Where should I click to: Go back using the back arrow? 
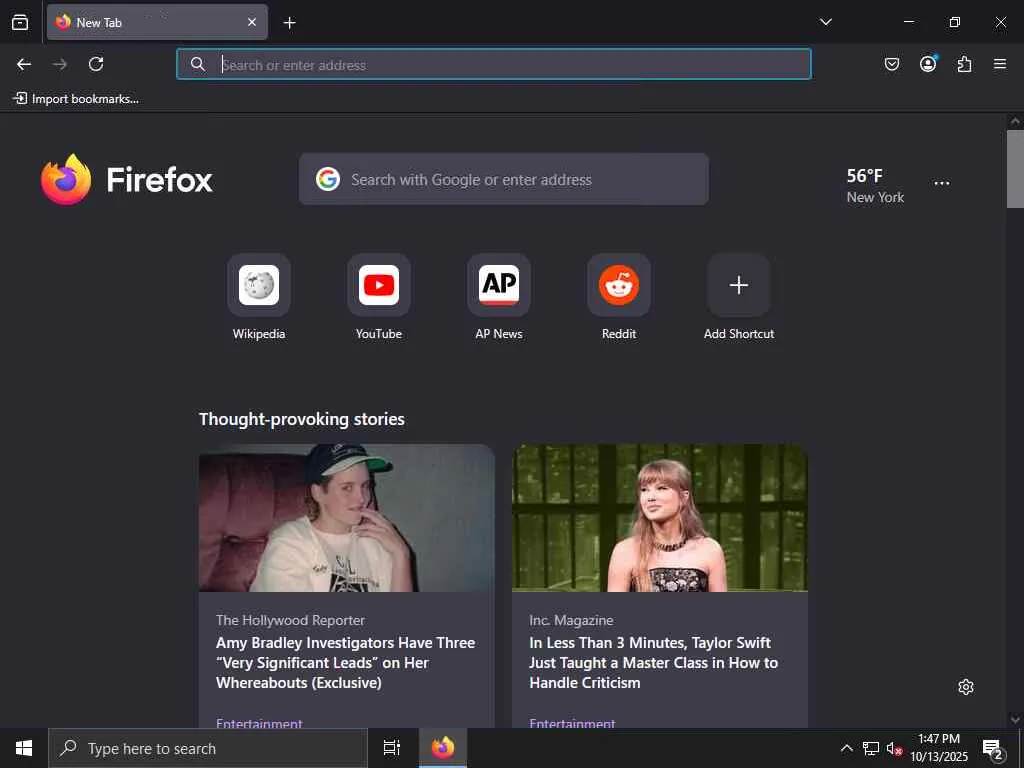24,64
